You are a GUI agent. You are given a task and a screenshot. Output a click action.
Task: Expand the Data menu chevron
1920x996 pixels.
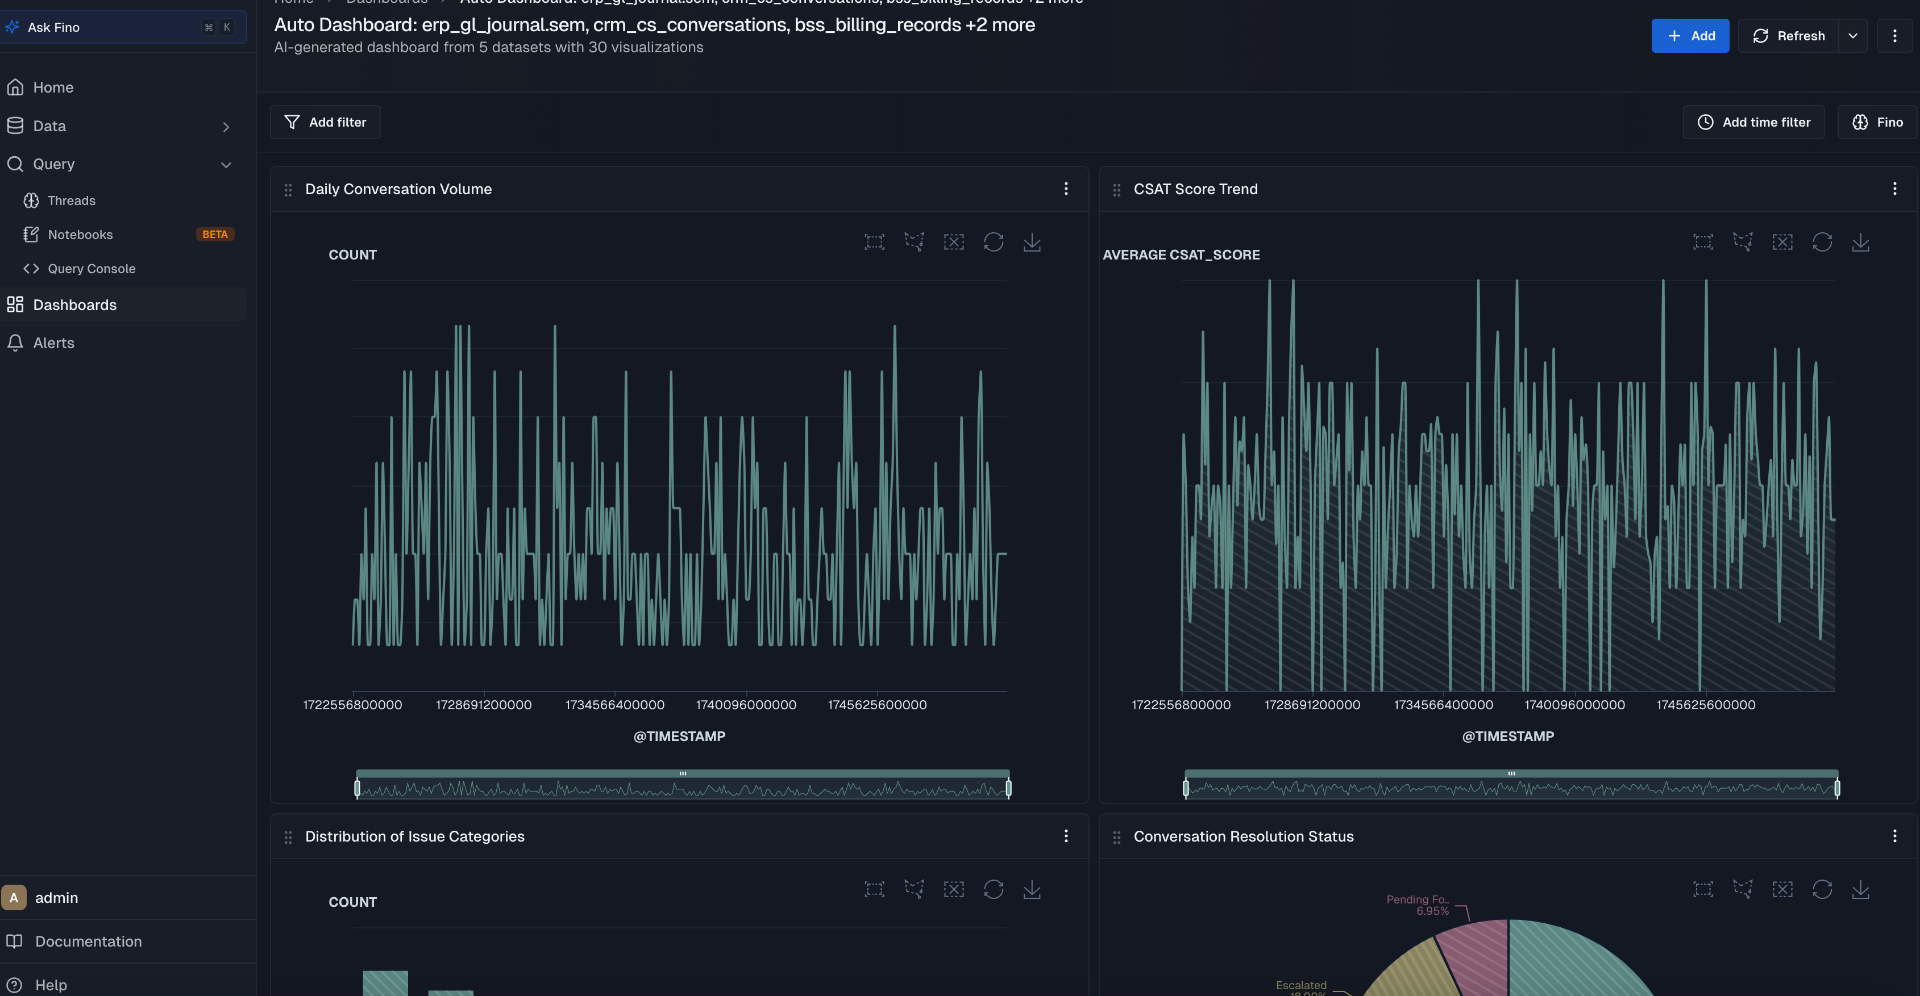(226, 127)
